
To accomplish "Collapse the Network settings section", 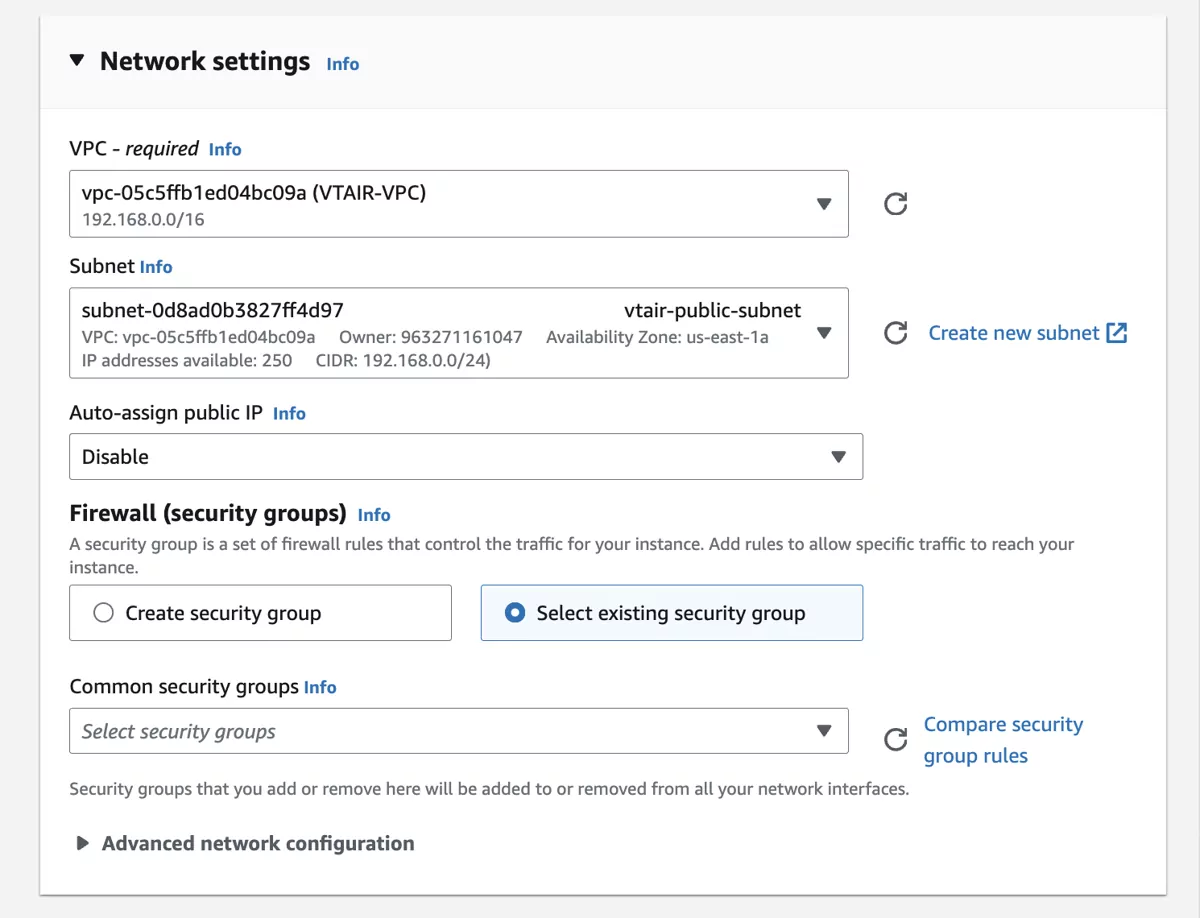I will [x=77, y=60].
